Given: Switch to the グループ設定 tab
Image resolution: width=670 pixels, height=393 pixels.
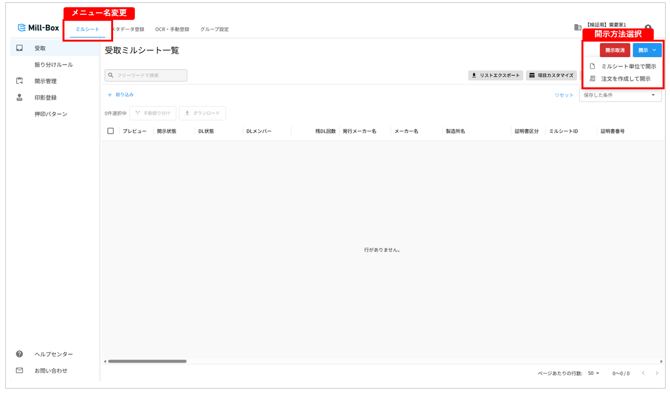Looking at the screenshot, I should tap(215, 29).
